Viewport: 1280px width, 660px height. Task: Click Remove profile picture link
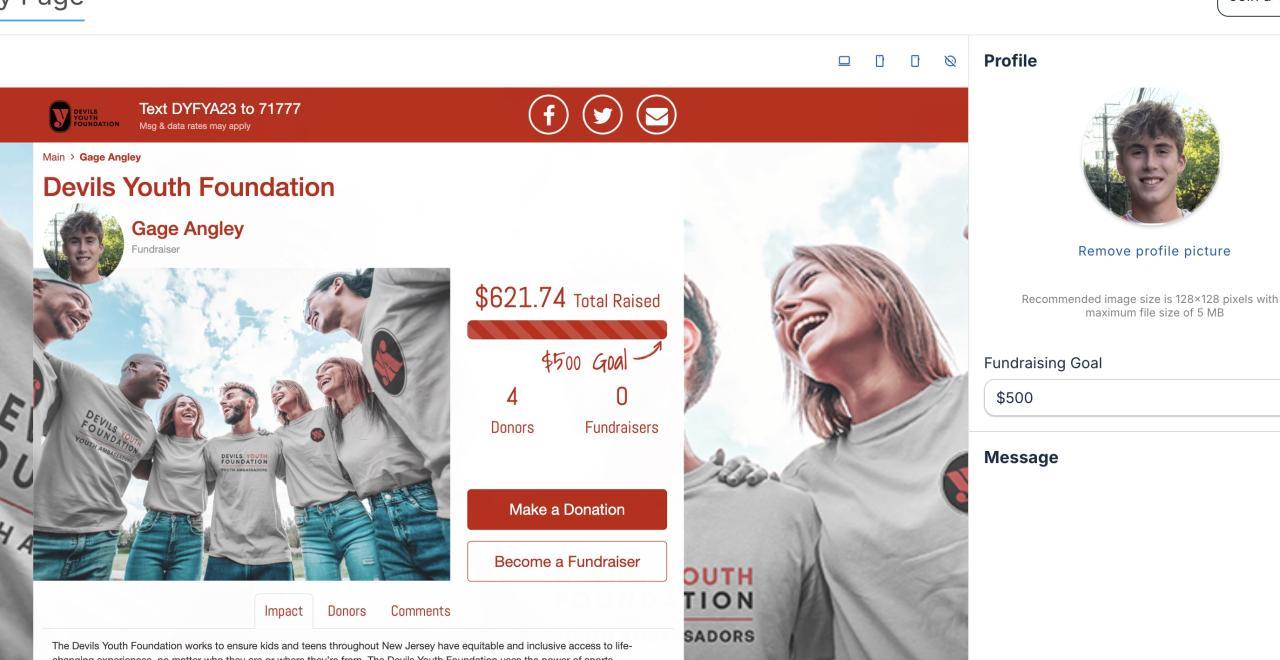1154,251
